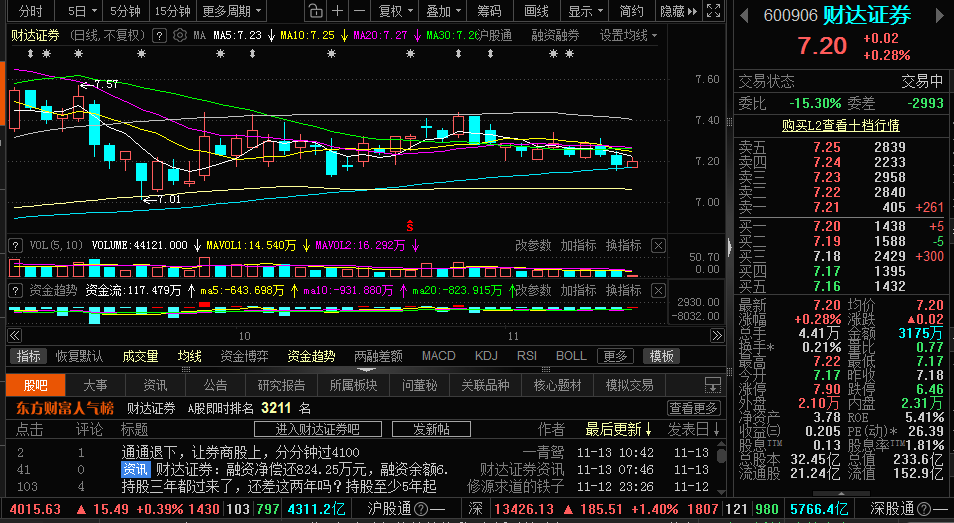Switch to the 15分钟 period

[172, 11]
